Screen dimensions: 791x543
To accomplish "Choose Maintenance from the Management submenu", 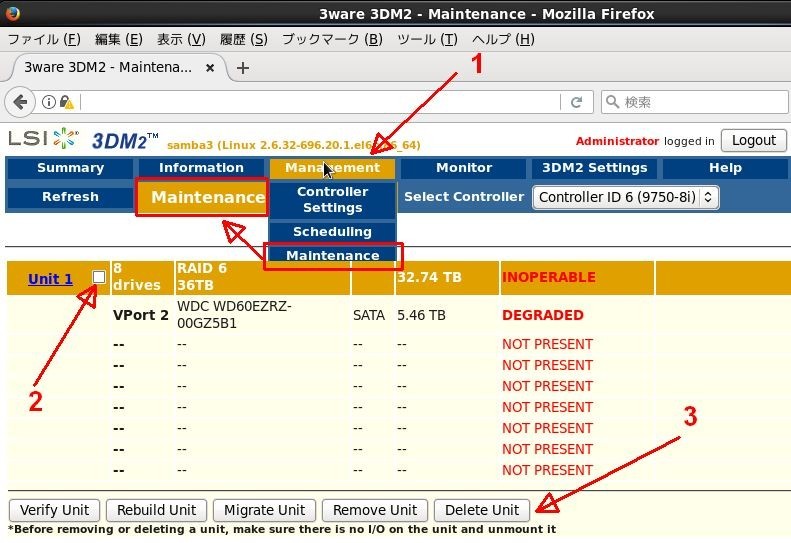I will pos(332,255).
